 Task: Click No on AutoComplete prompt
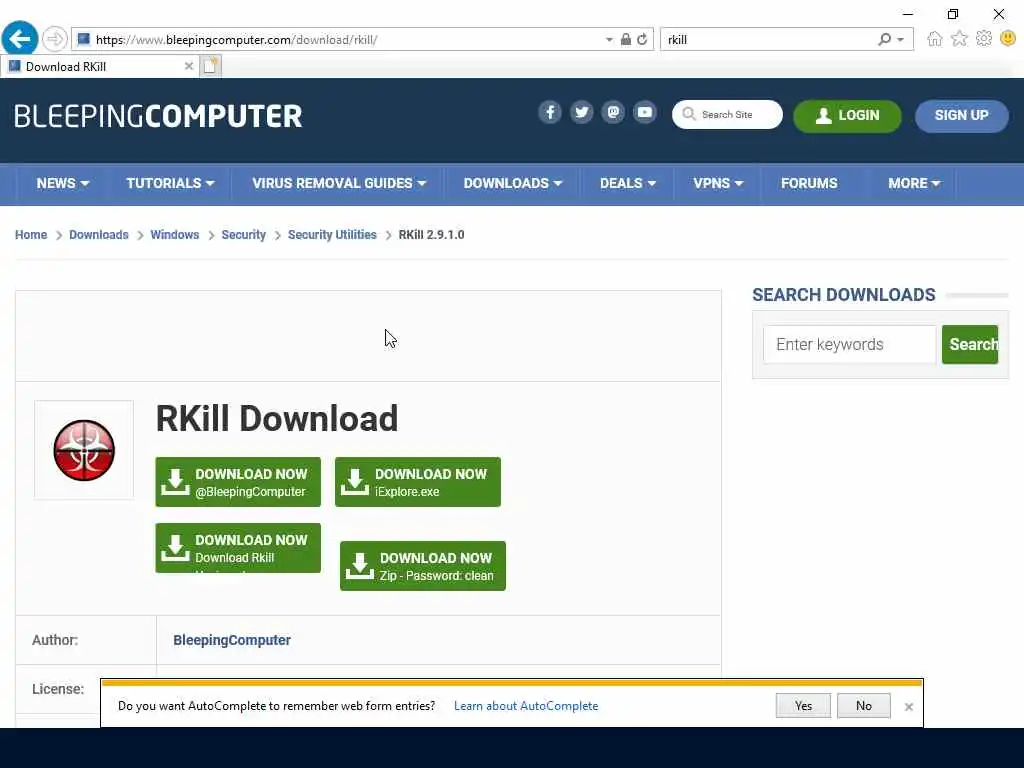(x=863, y=705)
